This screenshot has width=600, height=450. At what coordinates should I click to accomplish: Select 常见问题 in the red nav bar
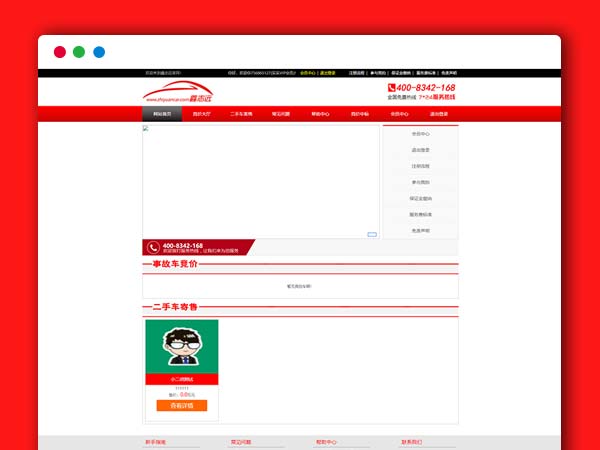[281, 114]
